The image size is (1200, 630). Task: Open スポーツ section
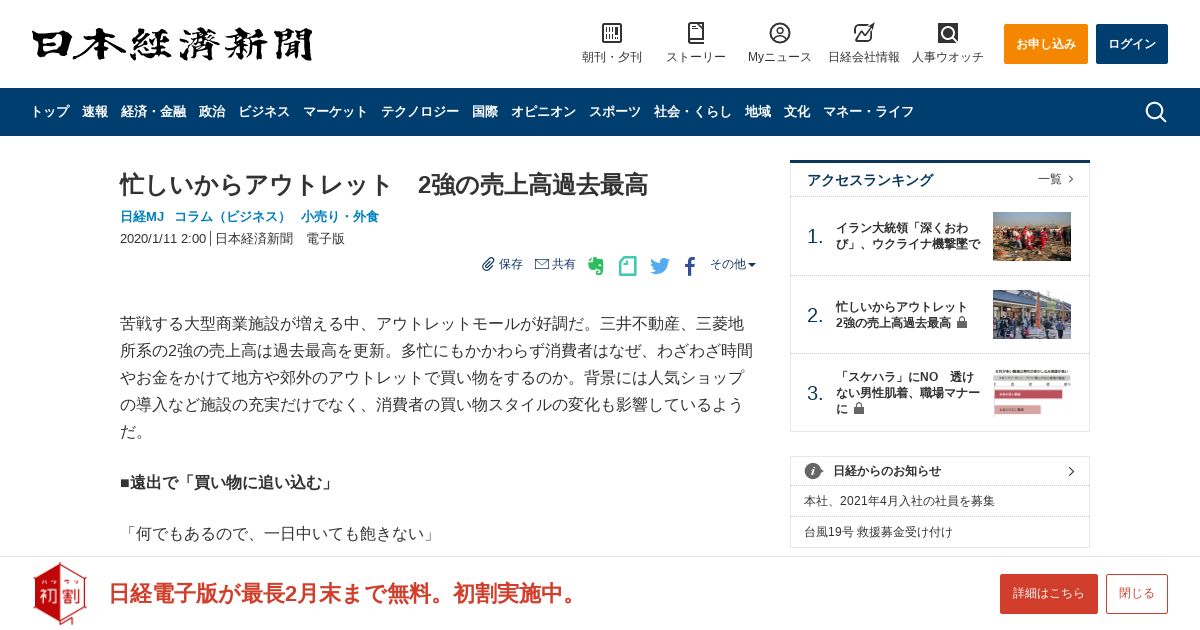pos(615,112)
